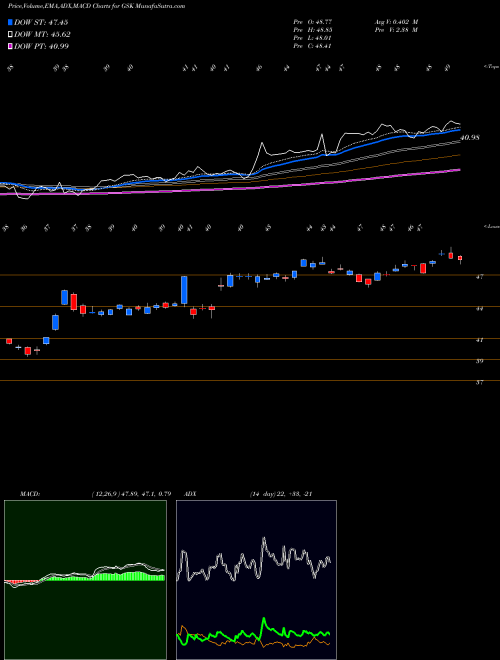Click the 'ADX' panel heading

point(190,494)
